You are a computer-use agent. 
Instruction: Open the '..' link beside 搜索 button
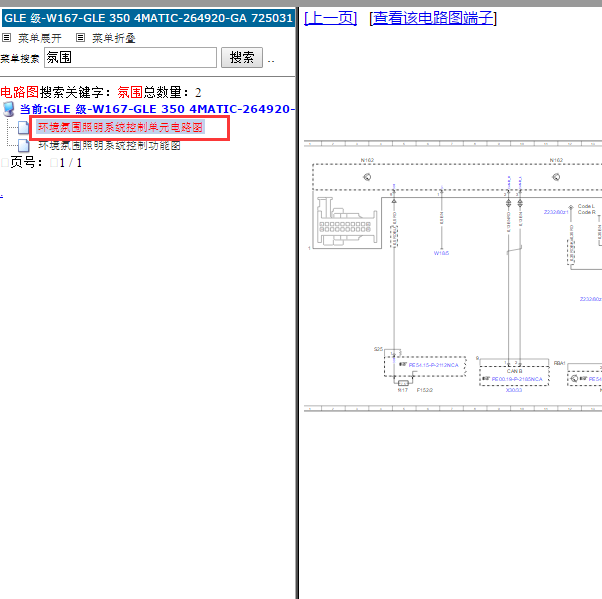click(271, 60)
